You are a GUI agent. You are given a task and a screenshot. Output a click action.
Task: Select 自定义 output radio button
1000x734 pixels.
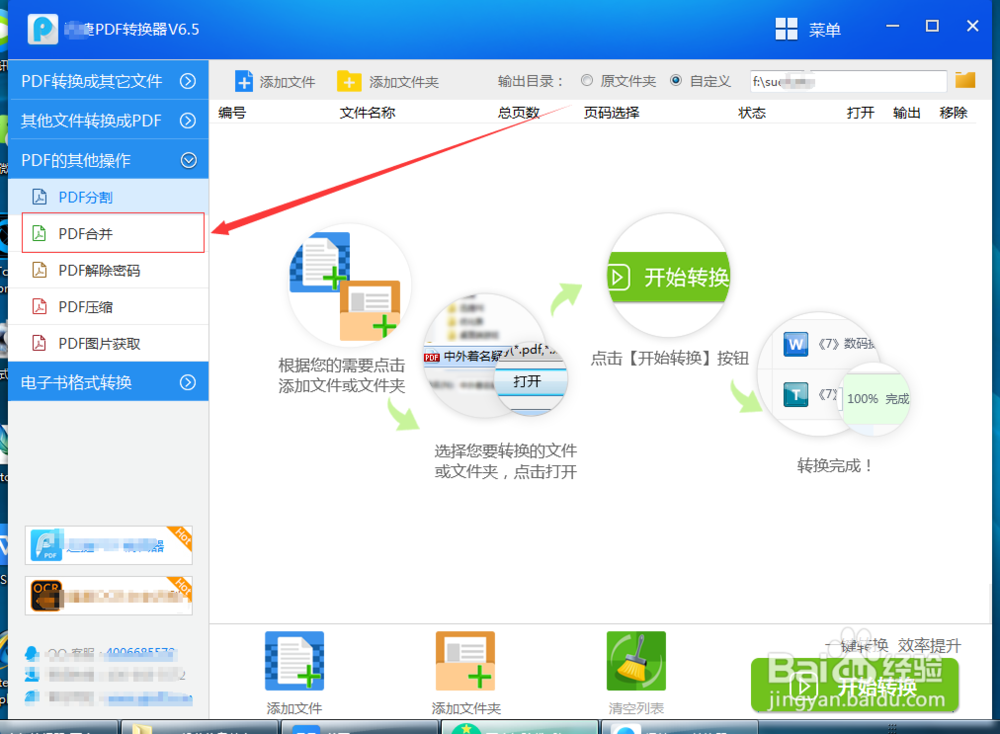pyautogui.click(x=676, y=80)
